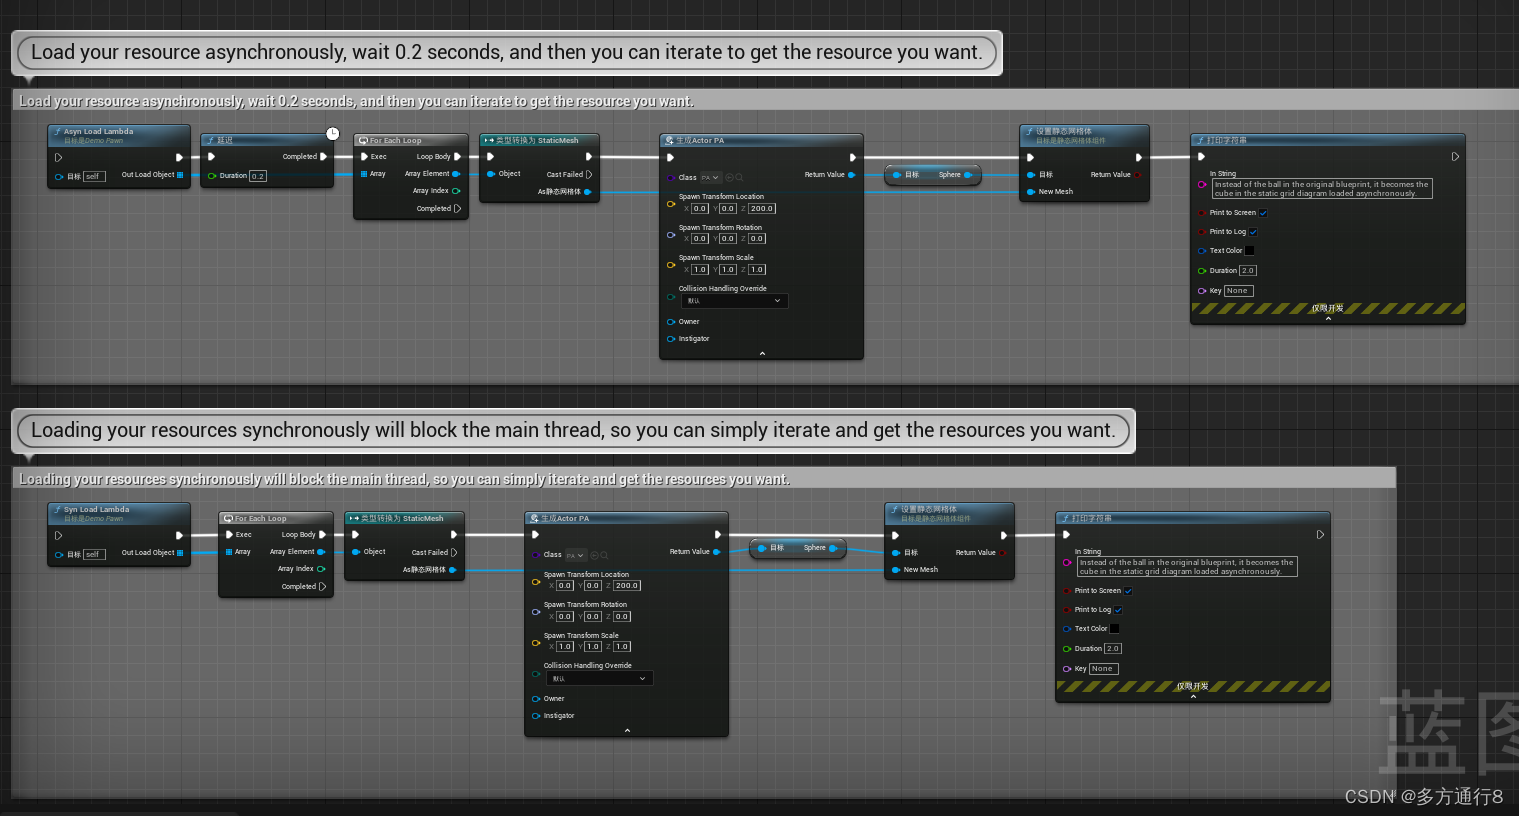Click the Sphere output pin in the async group
Viewport: 1519px width, 816px height.
(967, 175)
